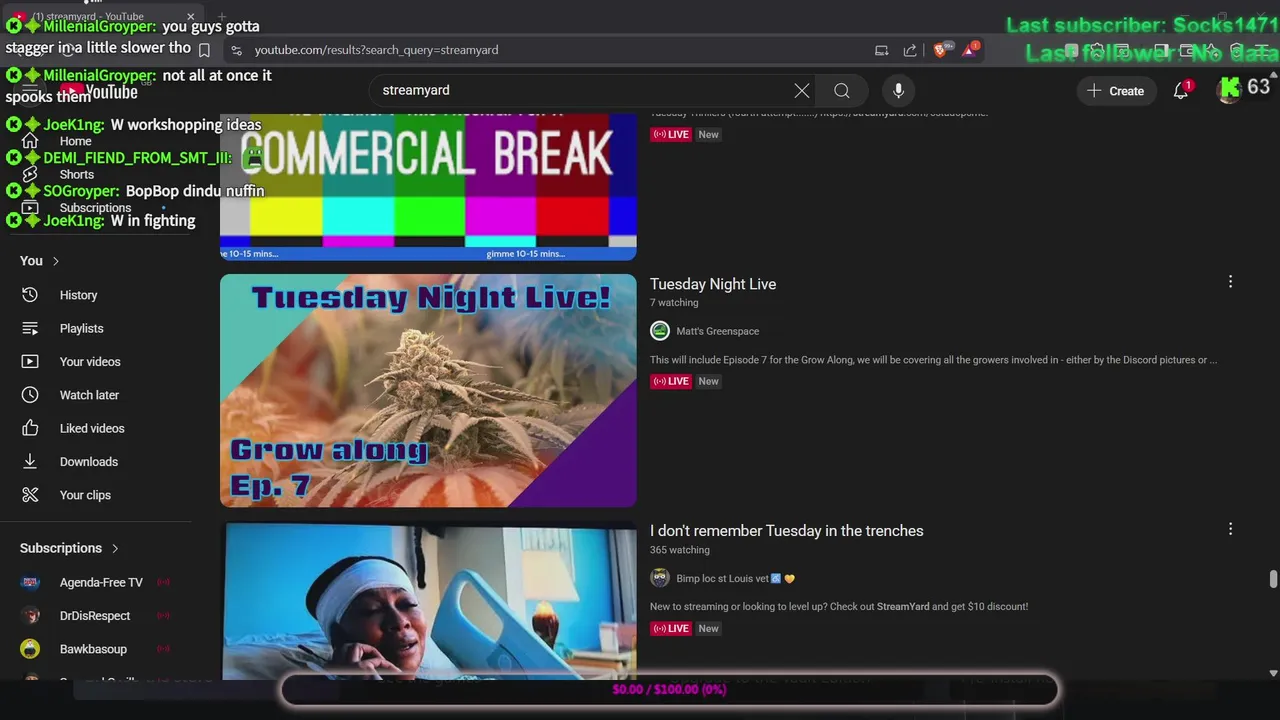Open Your videos via its play icon

click(x=30, y=361)
